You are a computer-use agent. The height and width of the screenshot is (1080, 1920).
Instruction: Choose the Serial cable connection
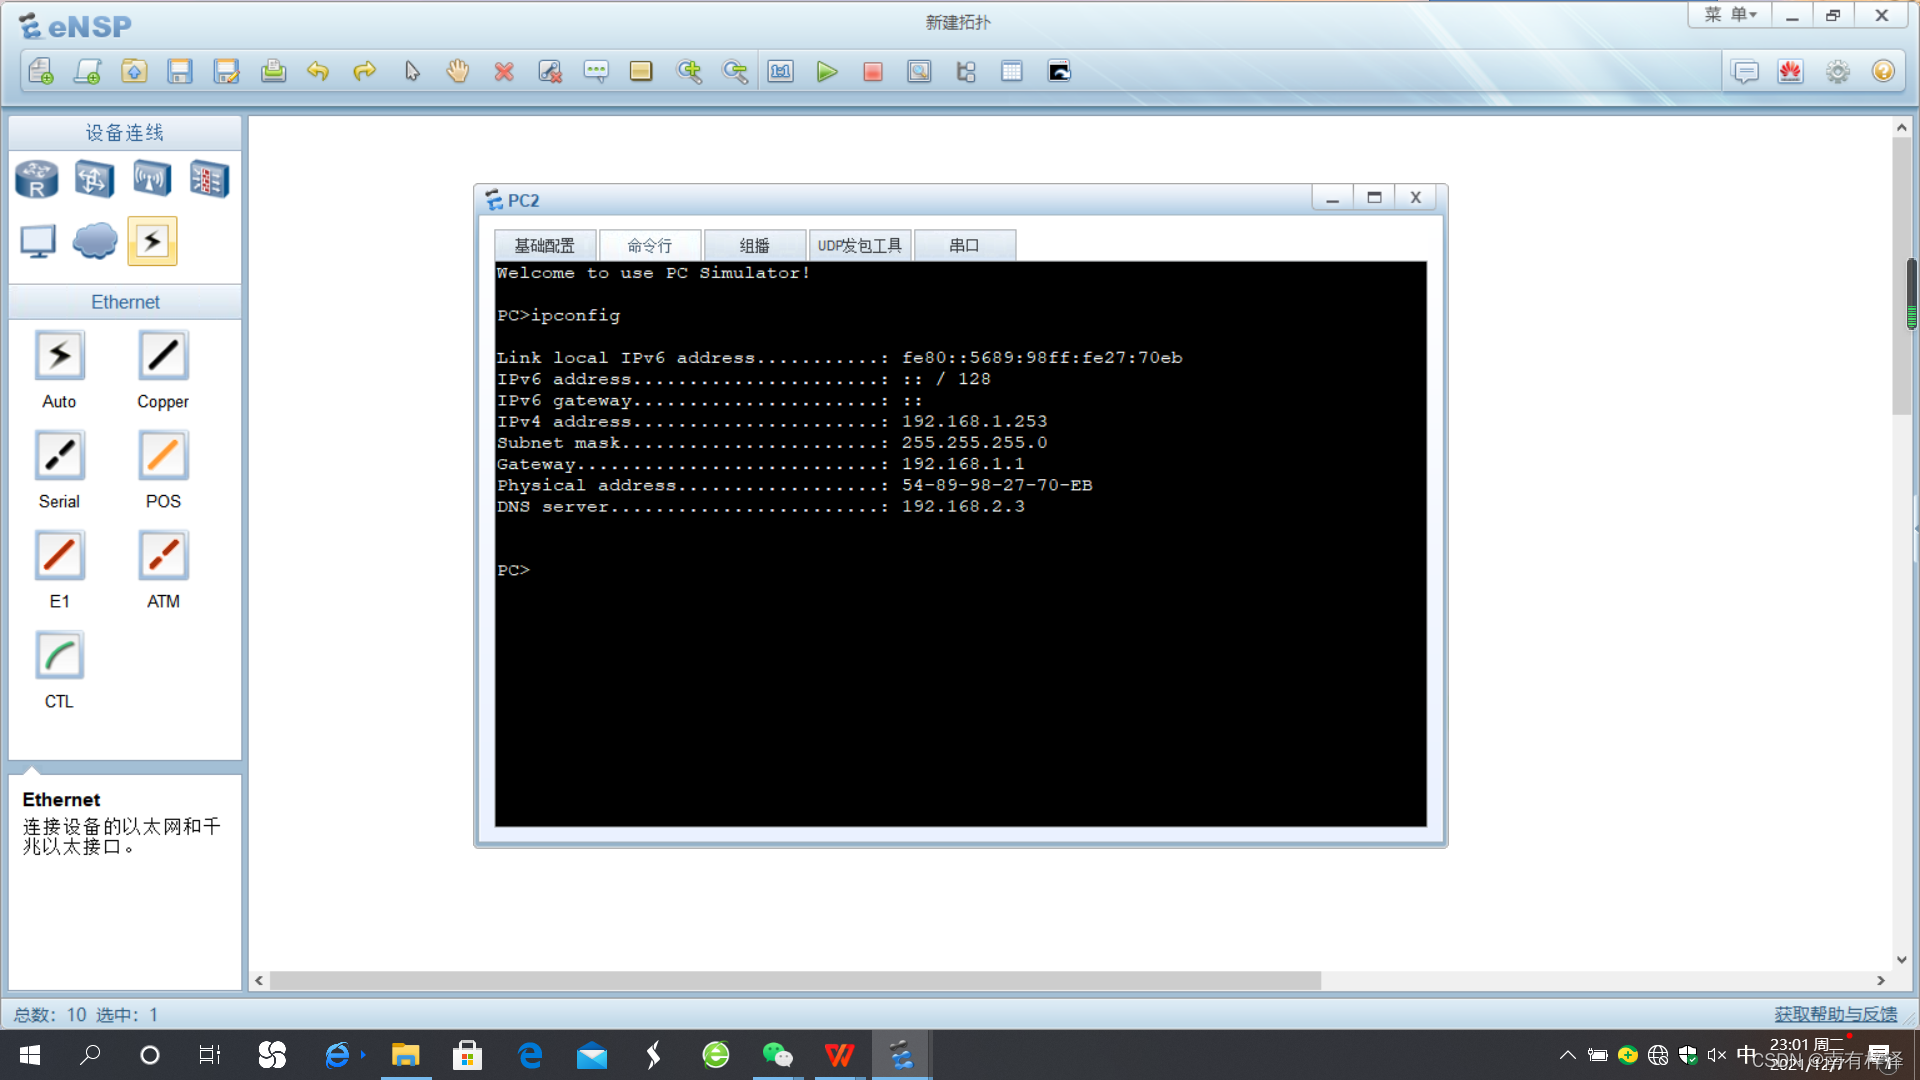[x=59, y=456]
